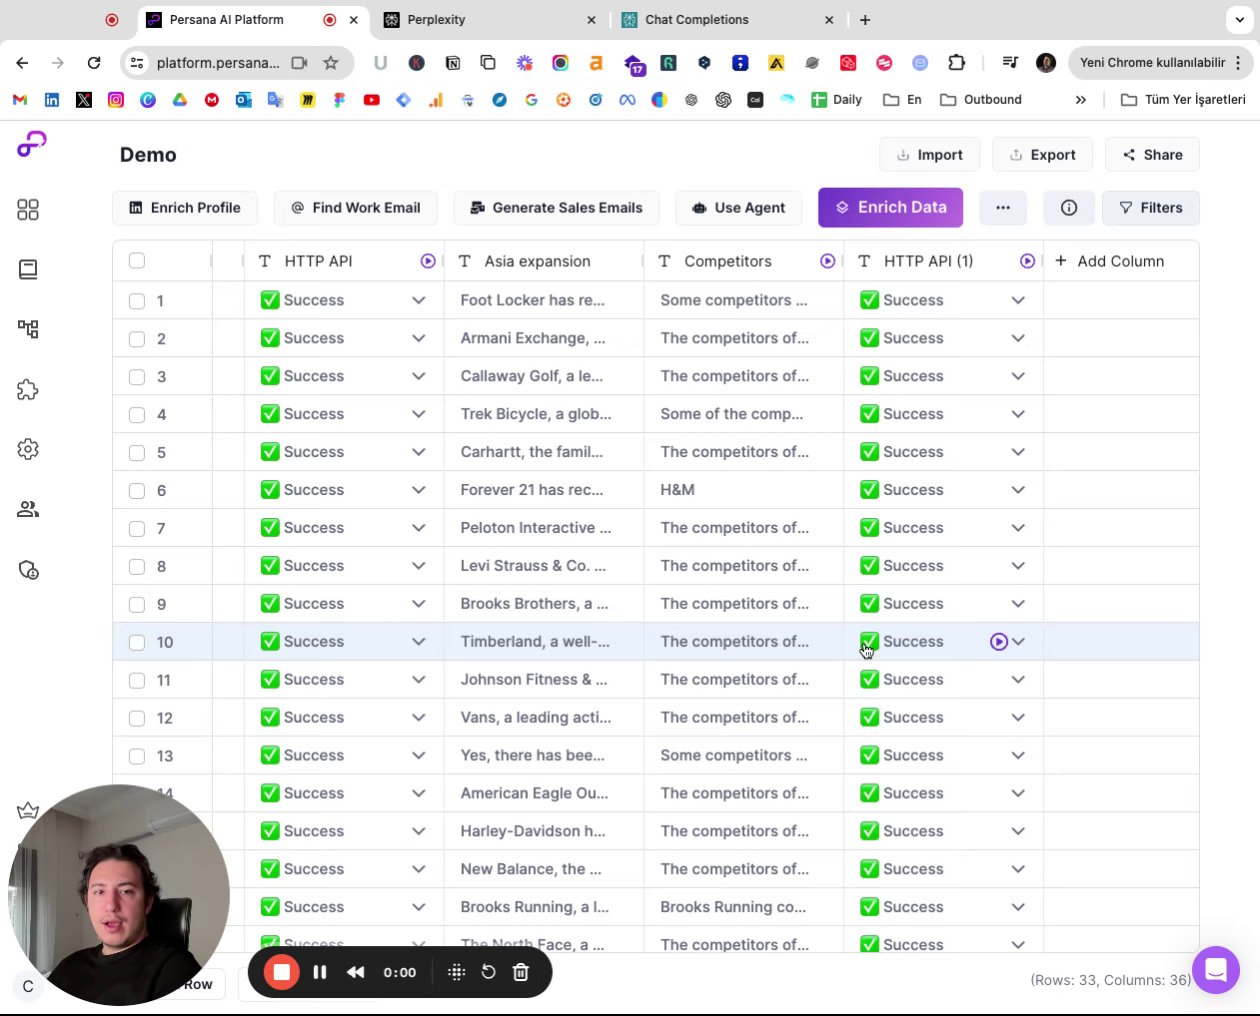Expand row 1 HTTP API Success dropdown

click(418, 300)
